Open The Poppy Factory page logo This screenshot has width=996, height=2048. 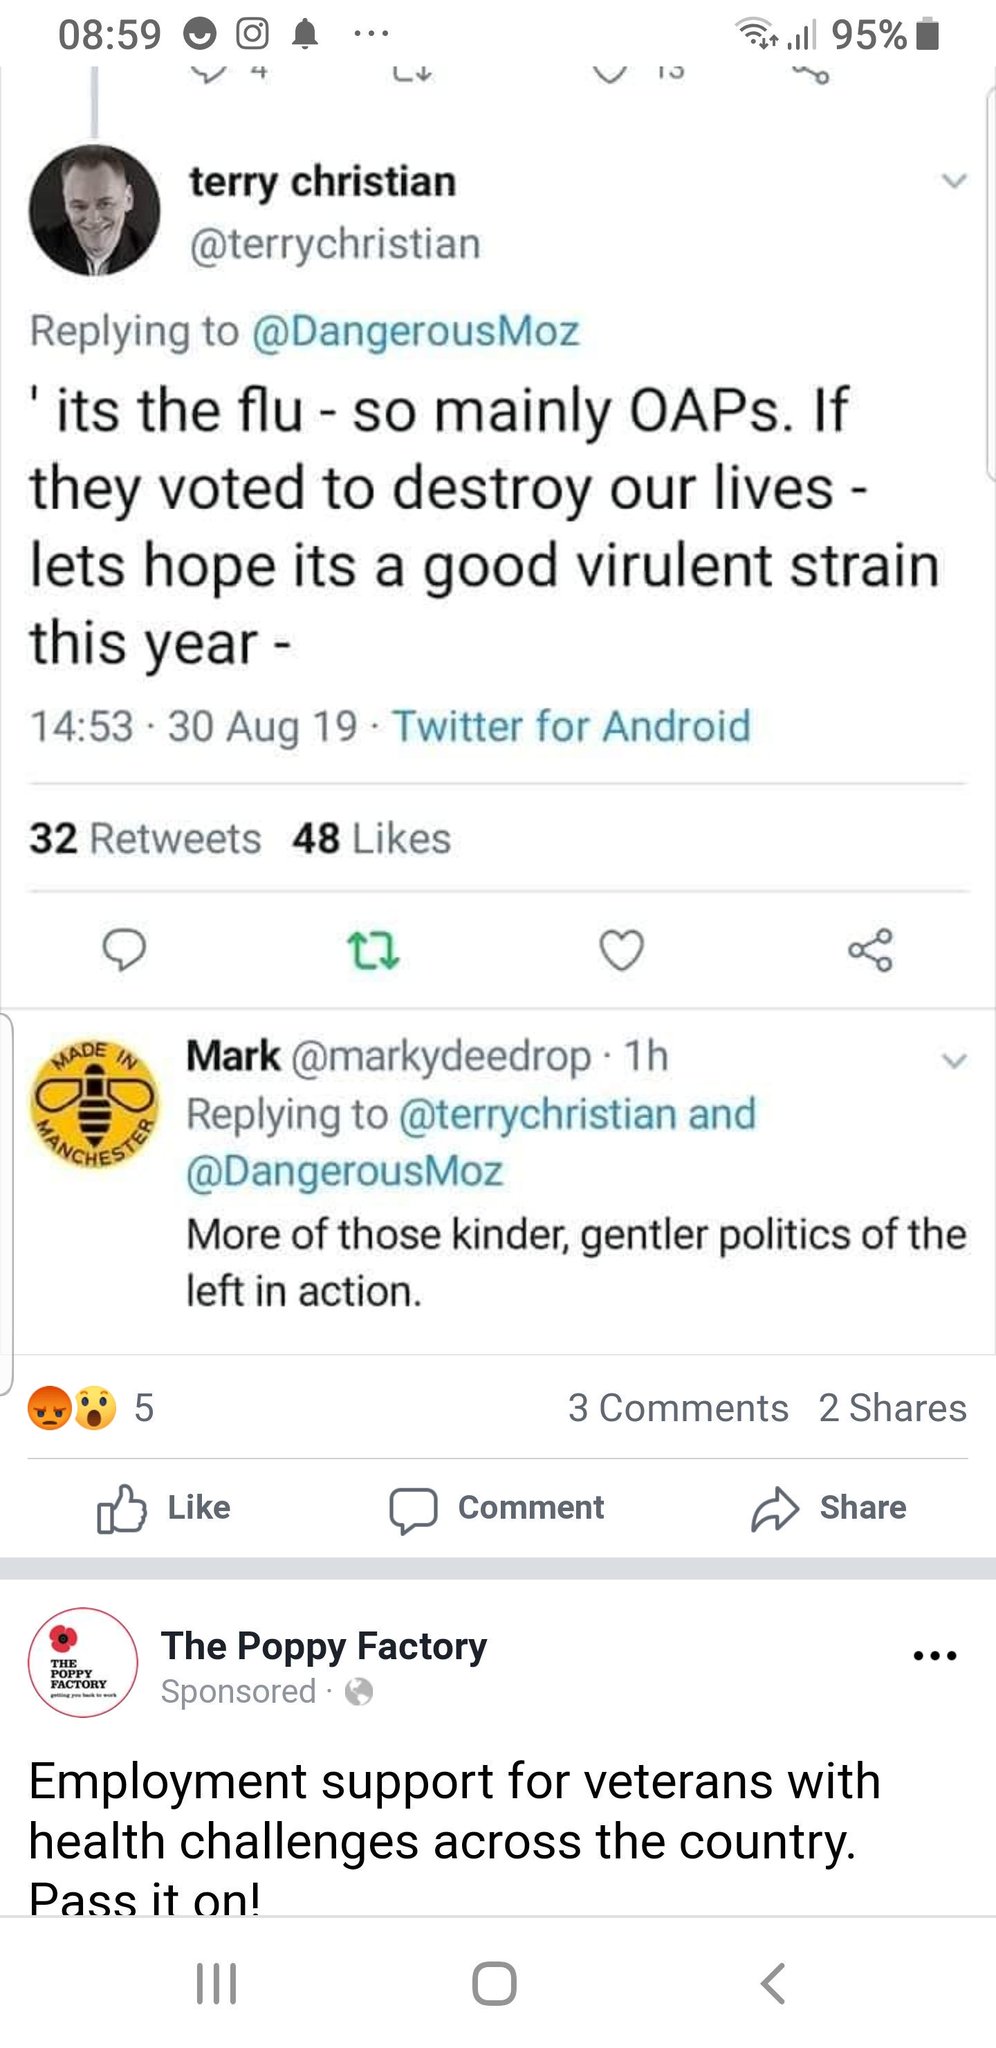82,1663
